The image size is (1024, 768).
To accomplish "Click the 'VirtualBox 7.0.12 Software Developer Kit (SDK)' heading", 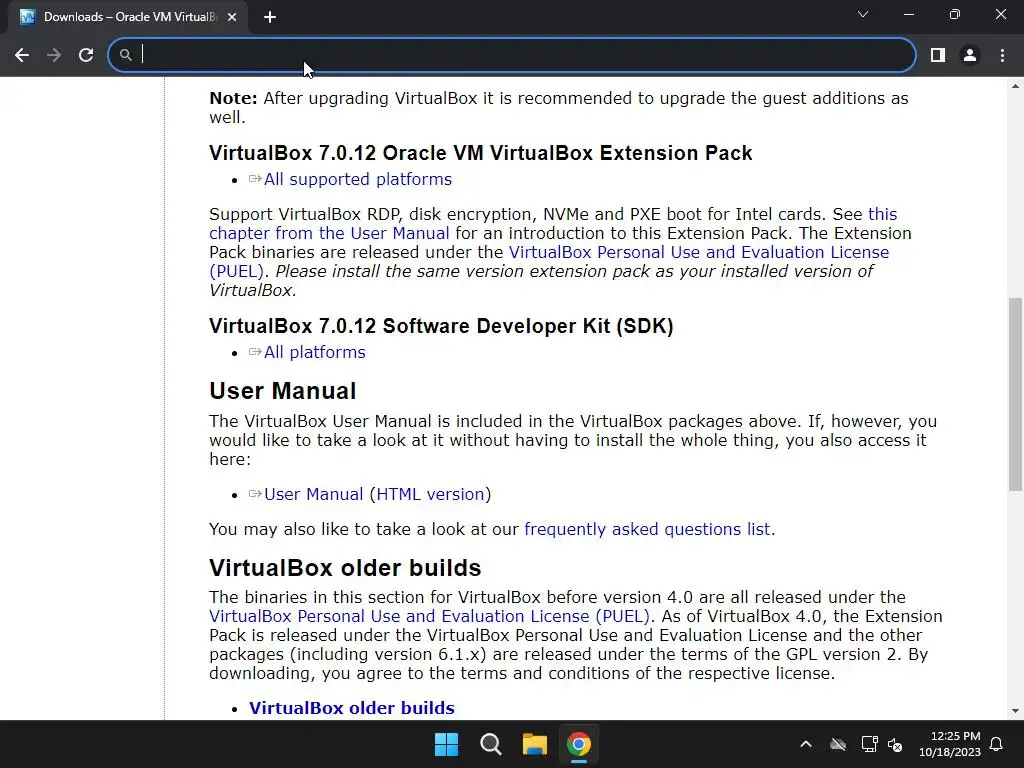I will coord(441,326).
